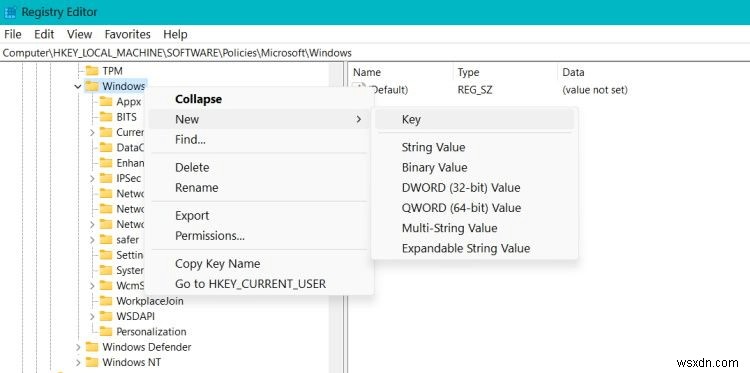
Task: Click the Enhan folder icon
Action: point(106,163)
